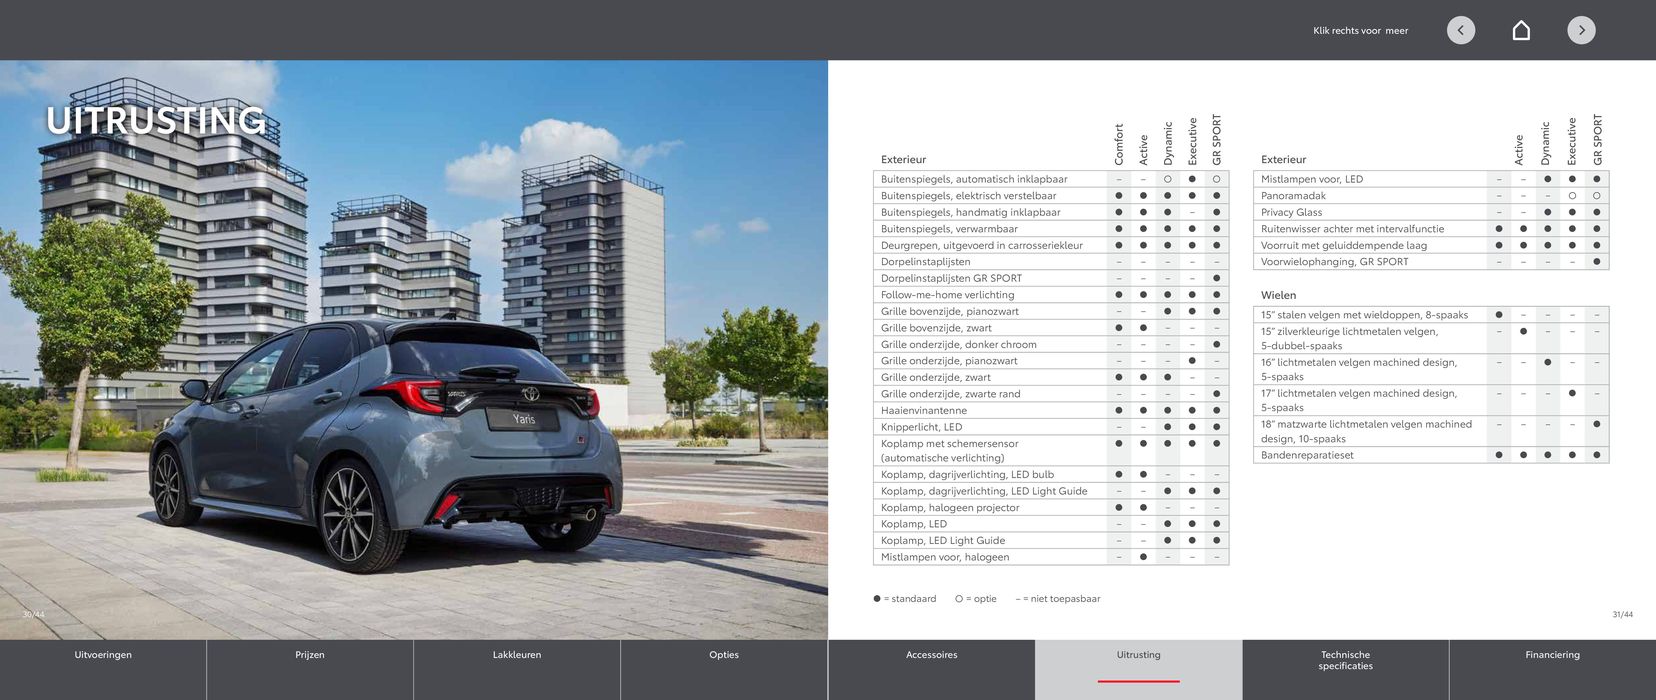This screenshot has height=700, width=1656.
Task: Click the home icon in top bar
Action: pos(1521,30)
